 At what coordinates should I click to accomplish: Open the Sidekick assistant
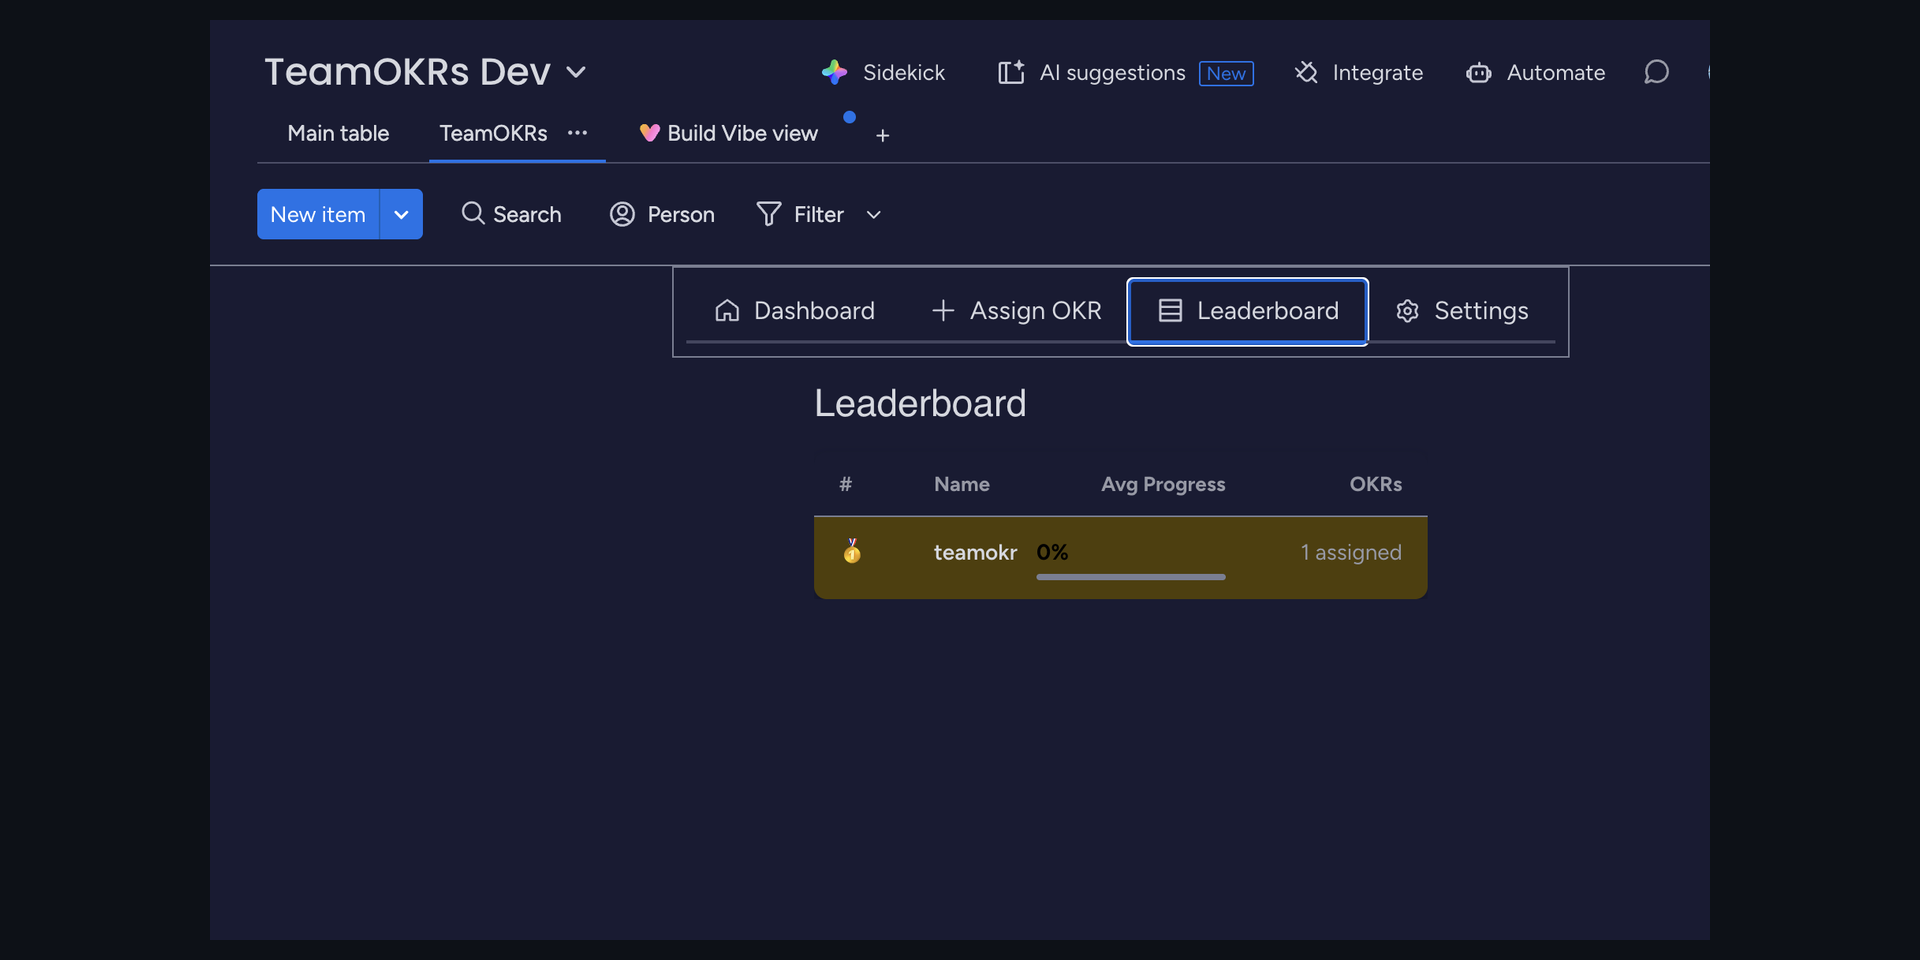(x=883, y=73)
